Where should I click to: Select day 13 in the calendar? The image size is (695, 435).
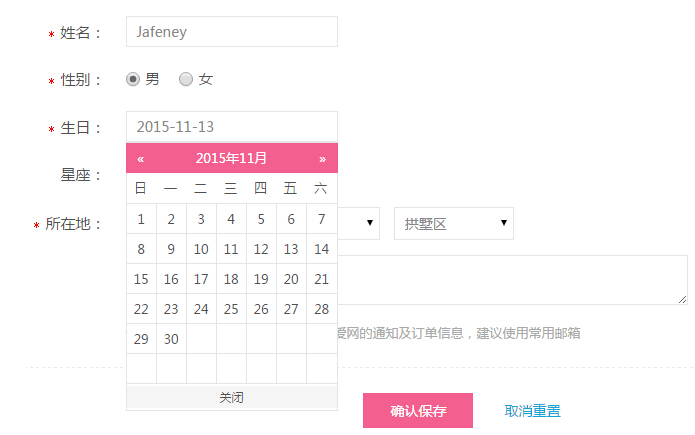pyautogui.click(x=291, y=249)
